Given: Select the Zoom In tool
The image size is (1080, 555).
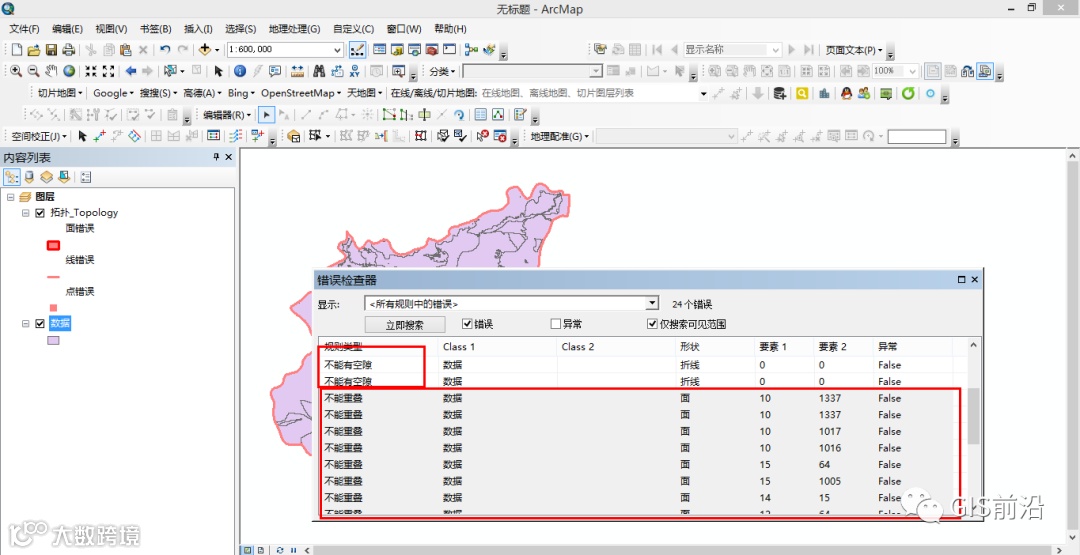Looking at the screenshot, I should (x=16, y=71).
